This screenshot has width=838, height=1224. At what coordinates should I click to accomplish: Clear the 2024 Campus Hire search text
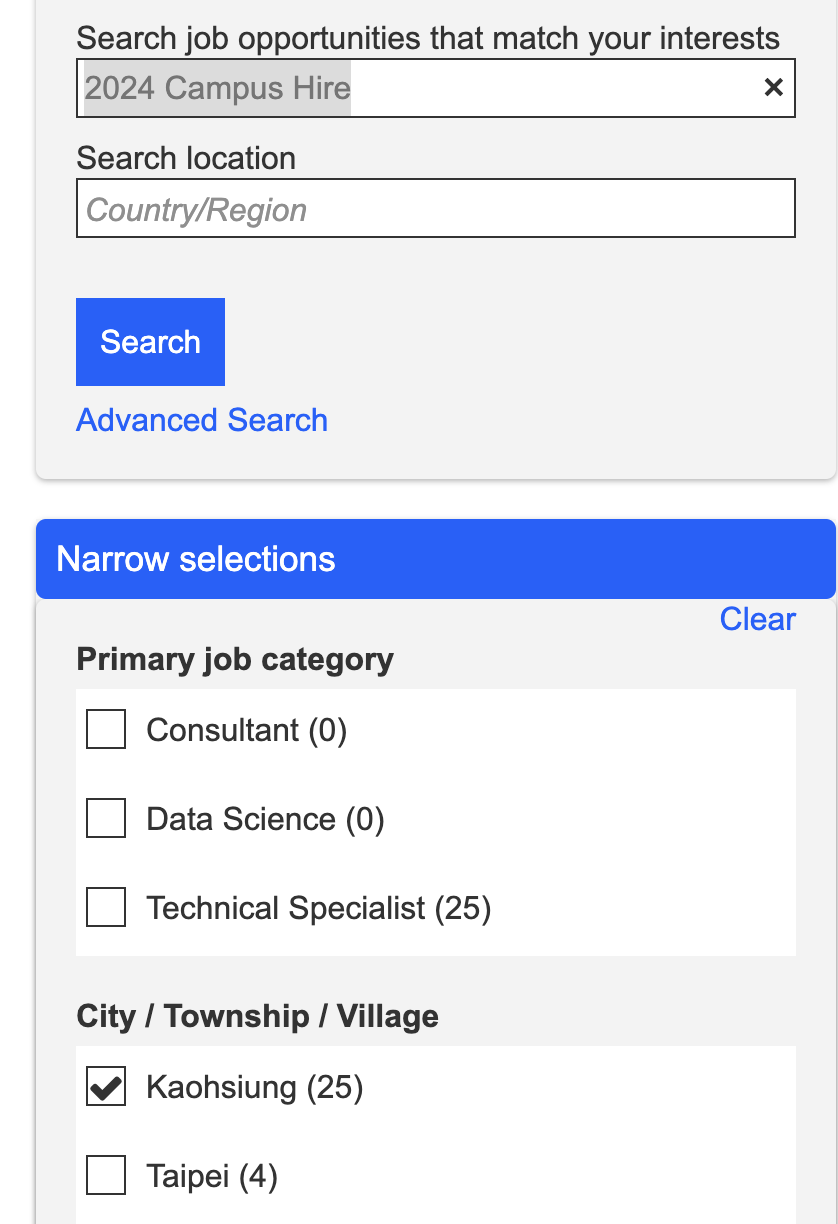point(773,88)
